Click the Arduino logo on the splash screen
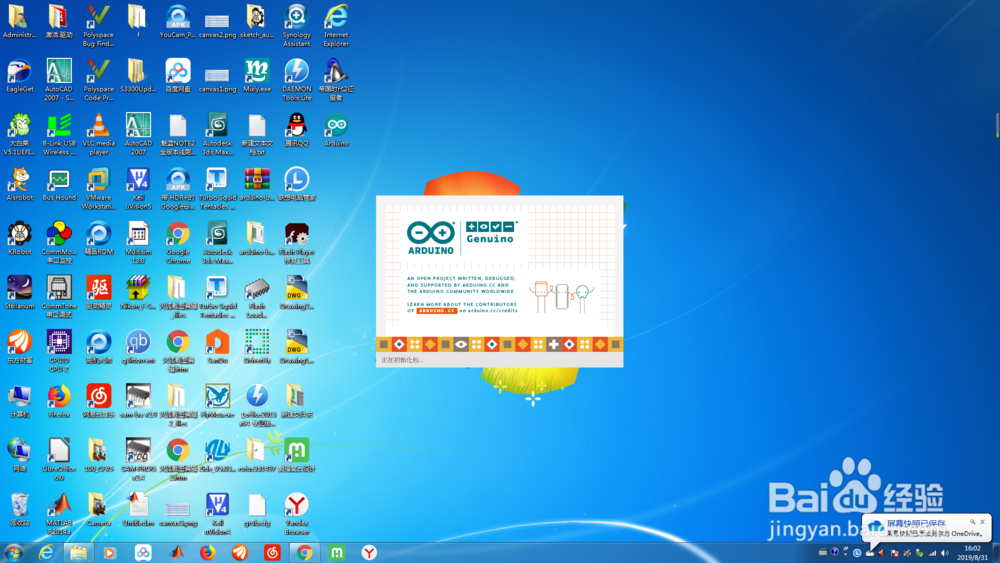1000x563 pixels. [x=430, y=238]
